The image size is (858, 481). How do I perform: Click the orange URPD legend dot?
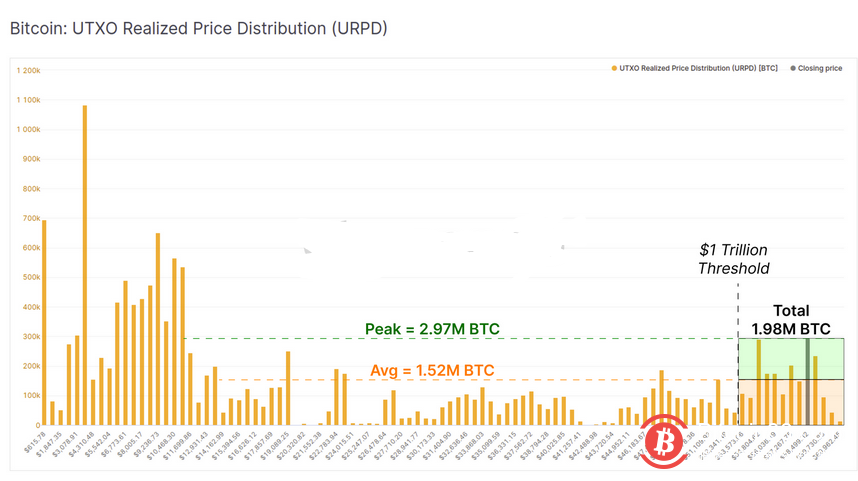tap(612, 68)
